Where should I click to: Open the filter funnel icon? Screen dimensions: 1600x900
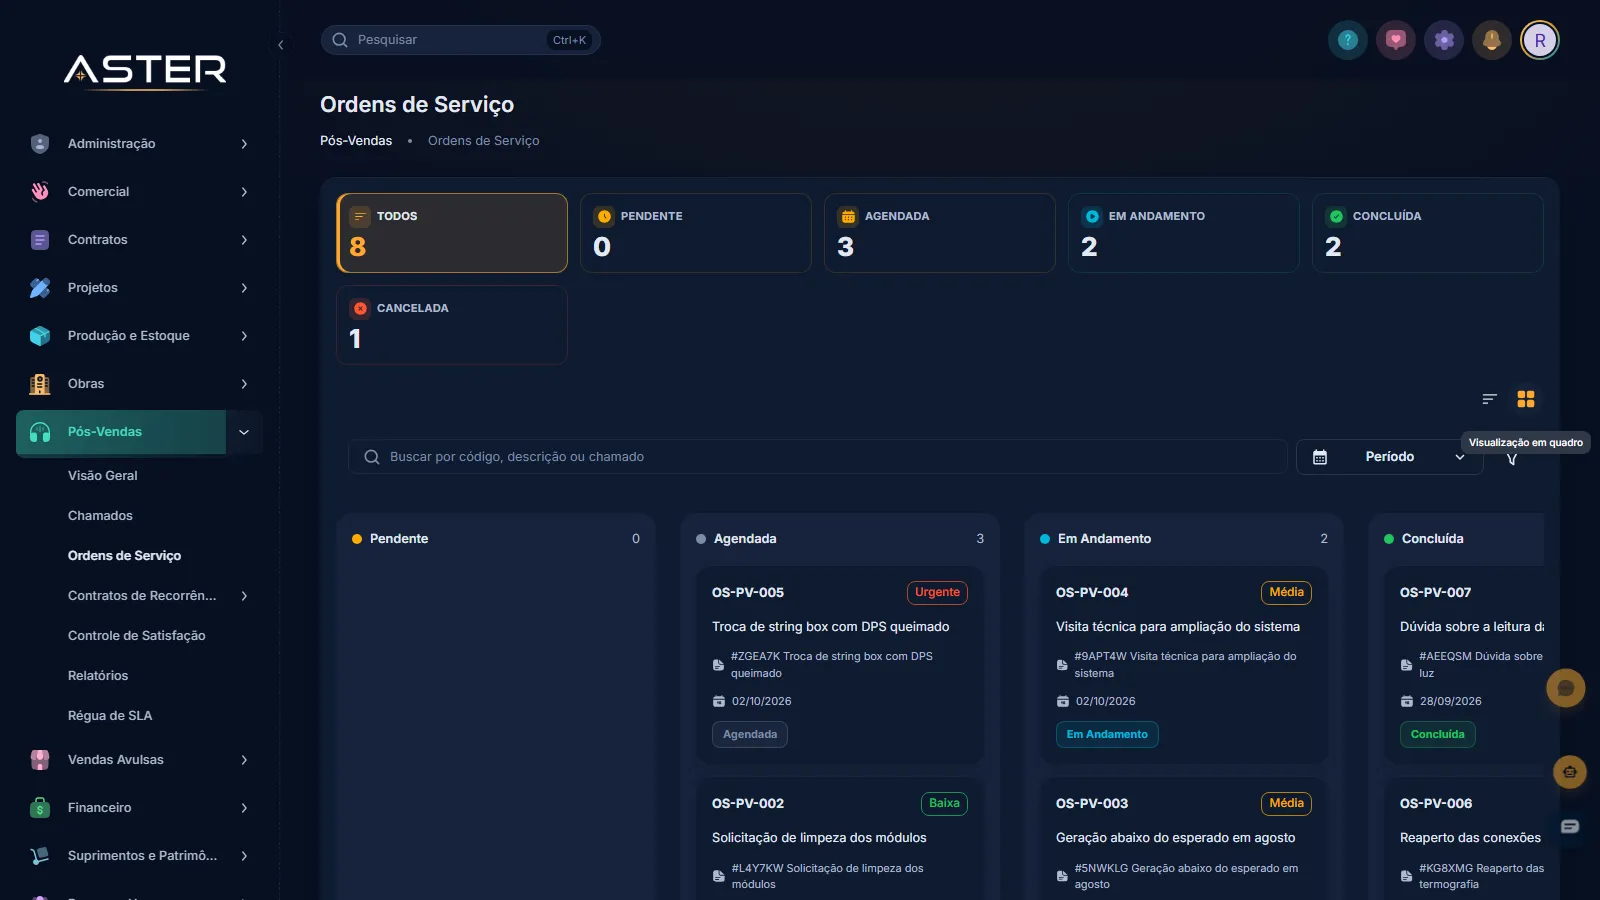[x=1512, y=459]
